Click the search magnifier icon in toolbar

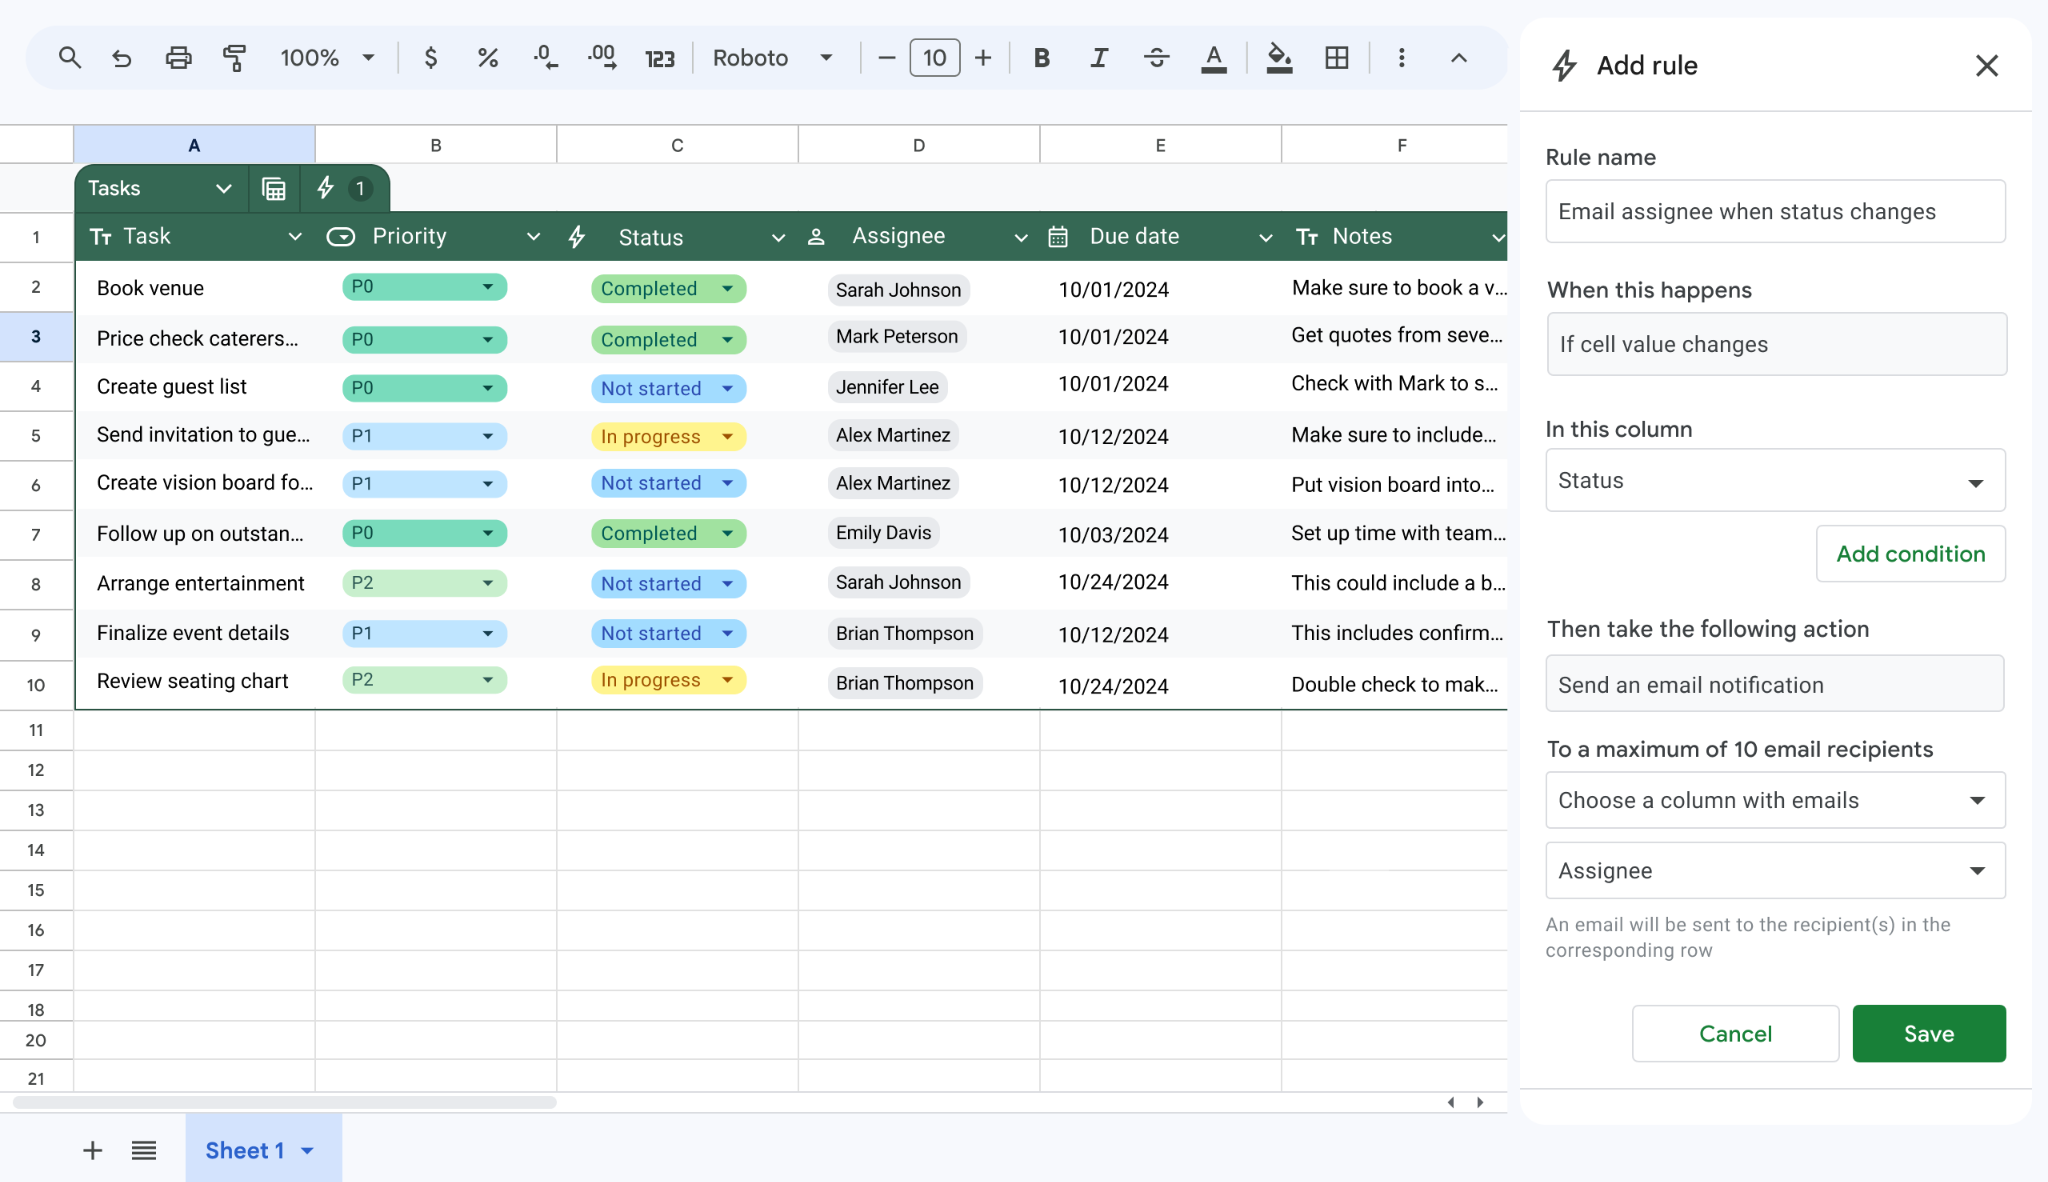[x=69, y=58]
